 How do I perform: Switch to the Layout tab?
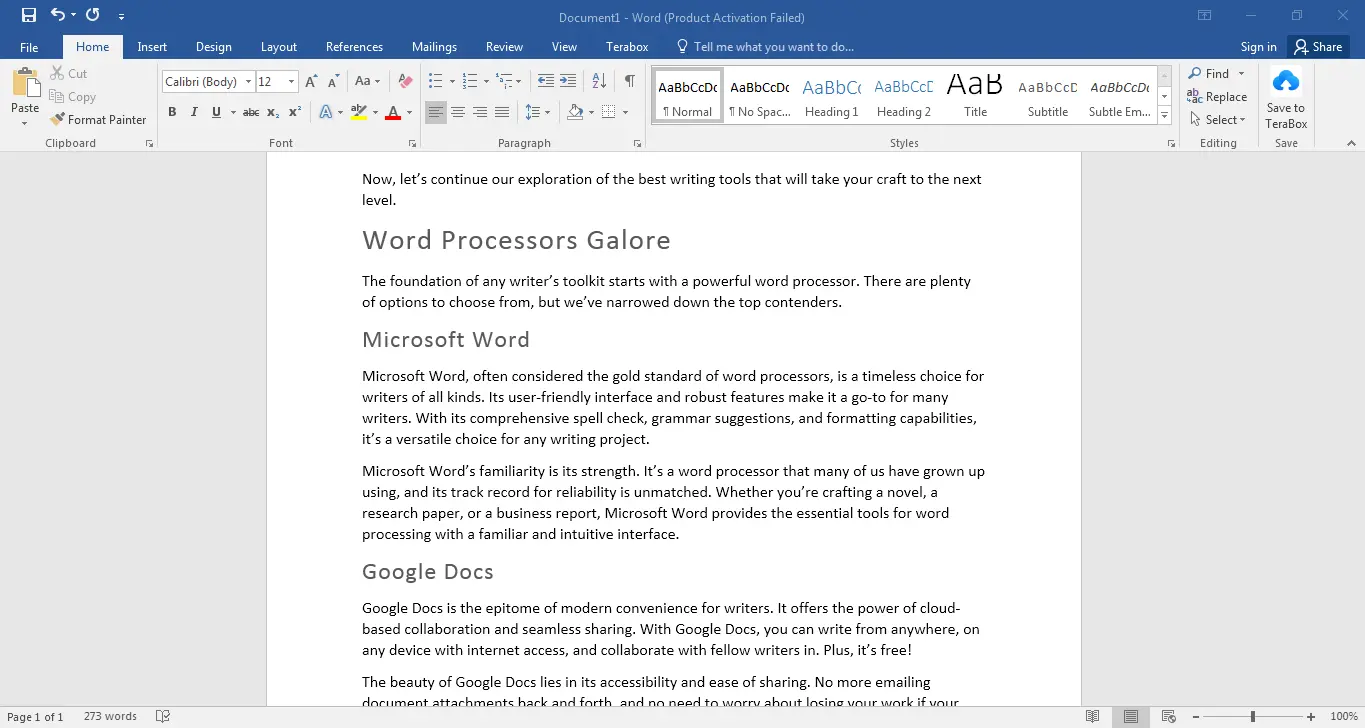(x=279, y=47)
